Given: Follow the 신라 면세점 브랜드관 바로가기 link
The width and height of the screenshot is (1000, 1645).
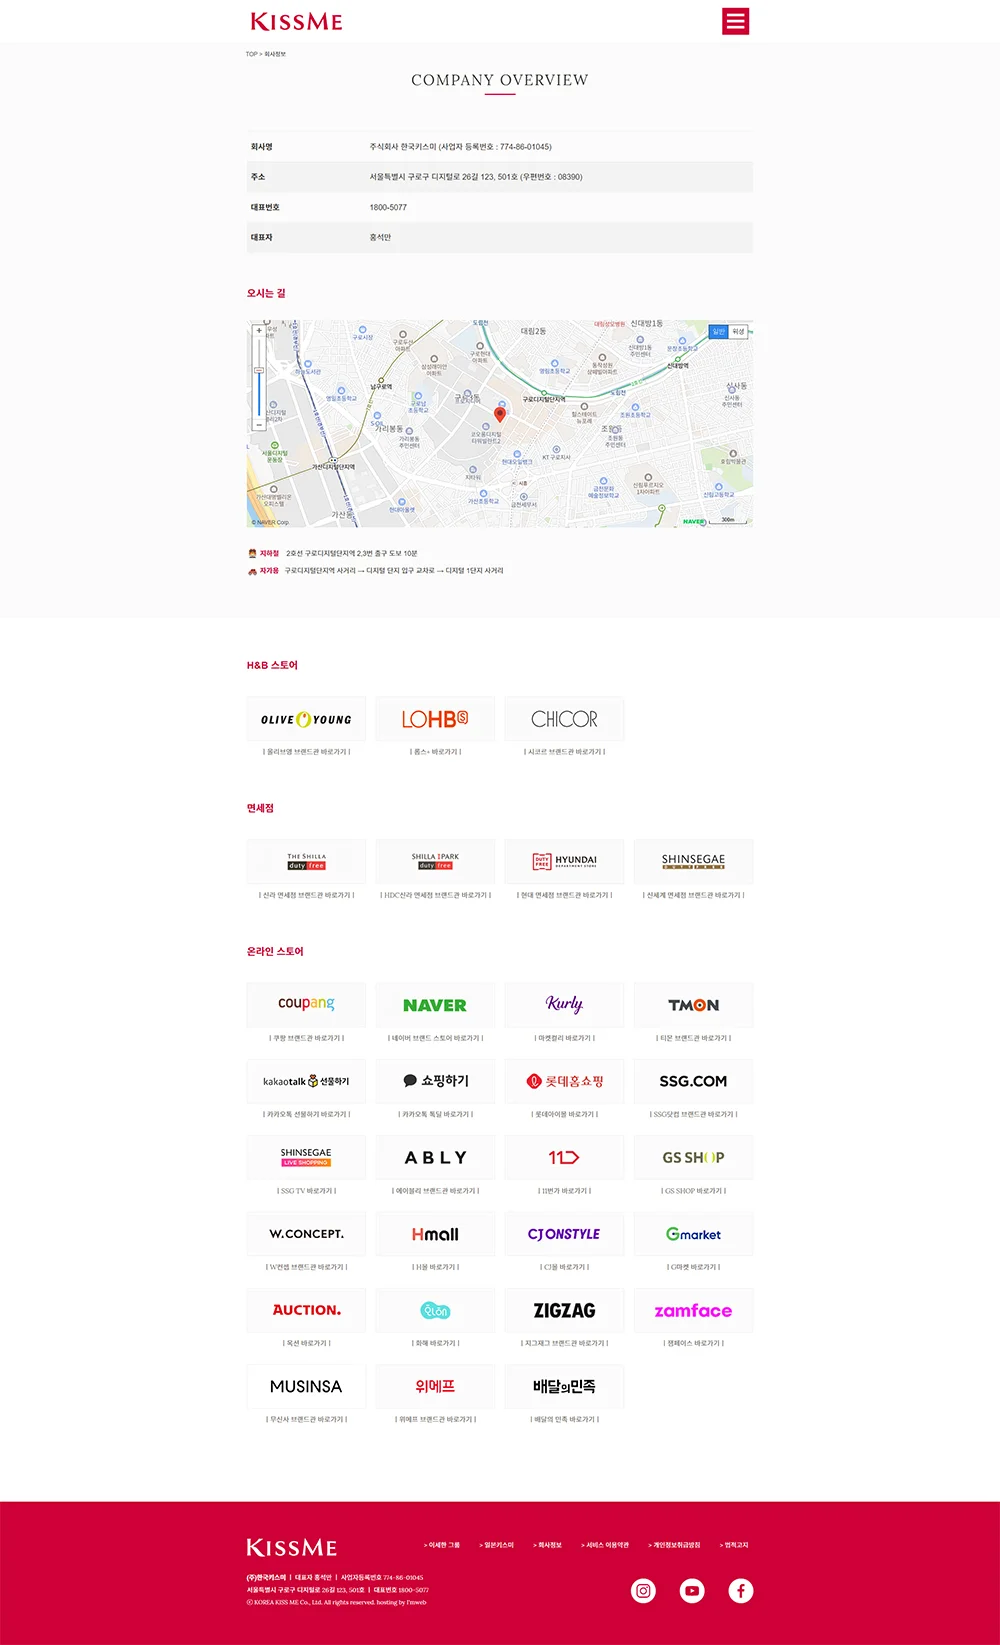Looking at the screenshot, I should point(306,895).
